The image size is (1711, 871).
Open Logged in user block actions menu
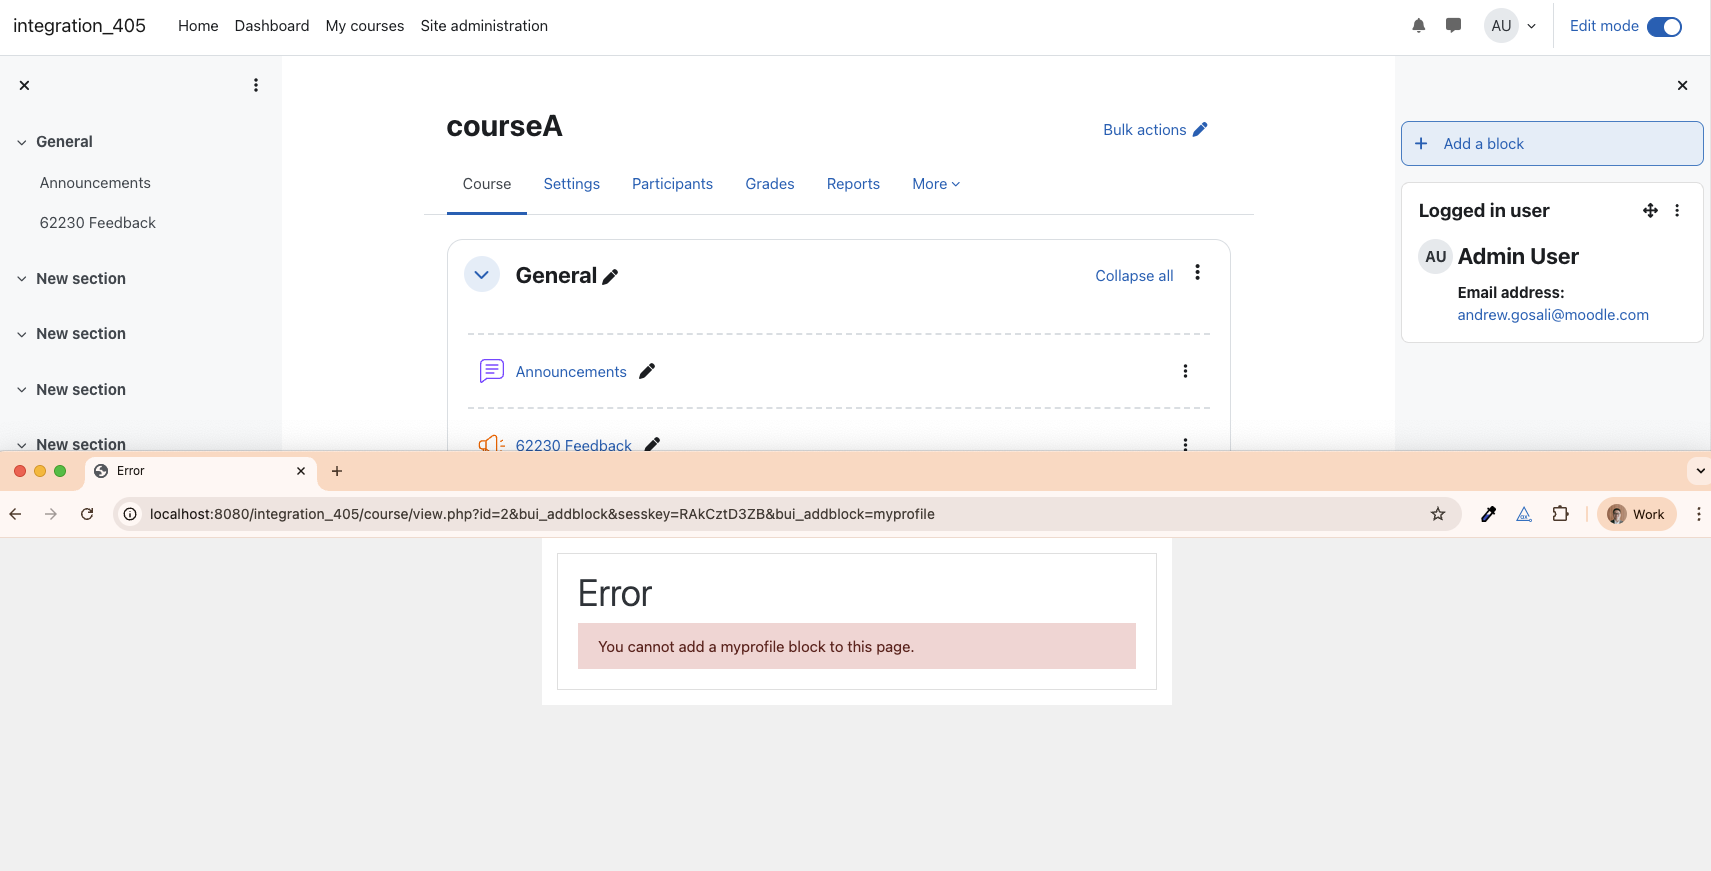(x=1677, y=210)
